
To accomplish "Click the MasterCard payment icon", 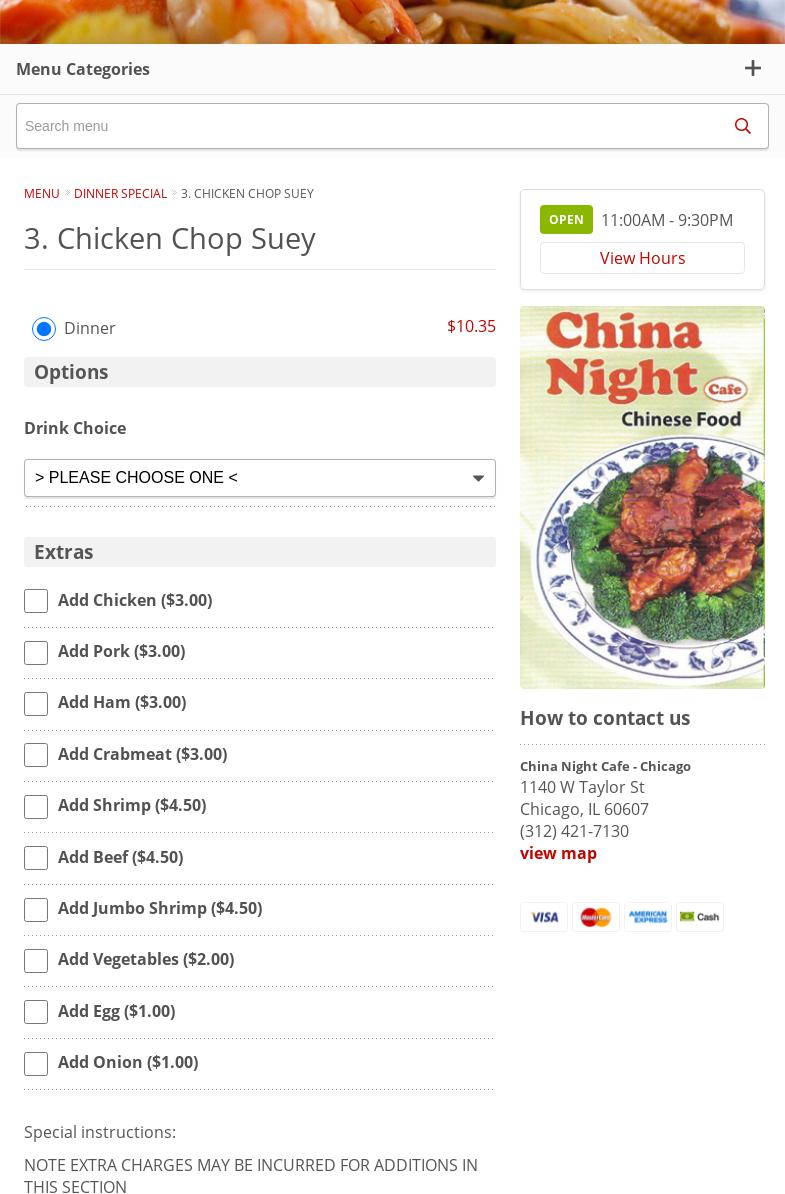I will [596, 917].
